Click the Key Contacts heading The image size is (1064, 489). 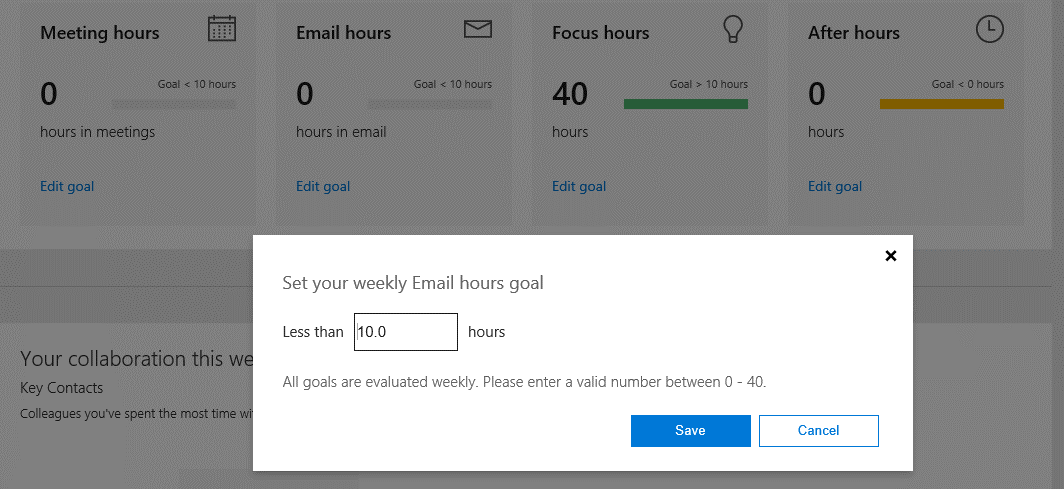tap(62, 388)
